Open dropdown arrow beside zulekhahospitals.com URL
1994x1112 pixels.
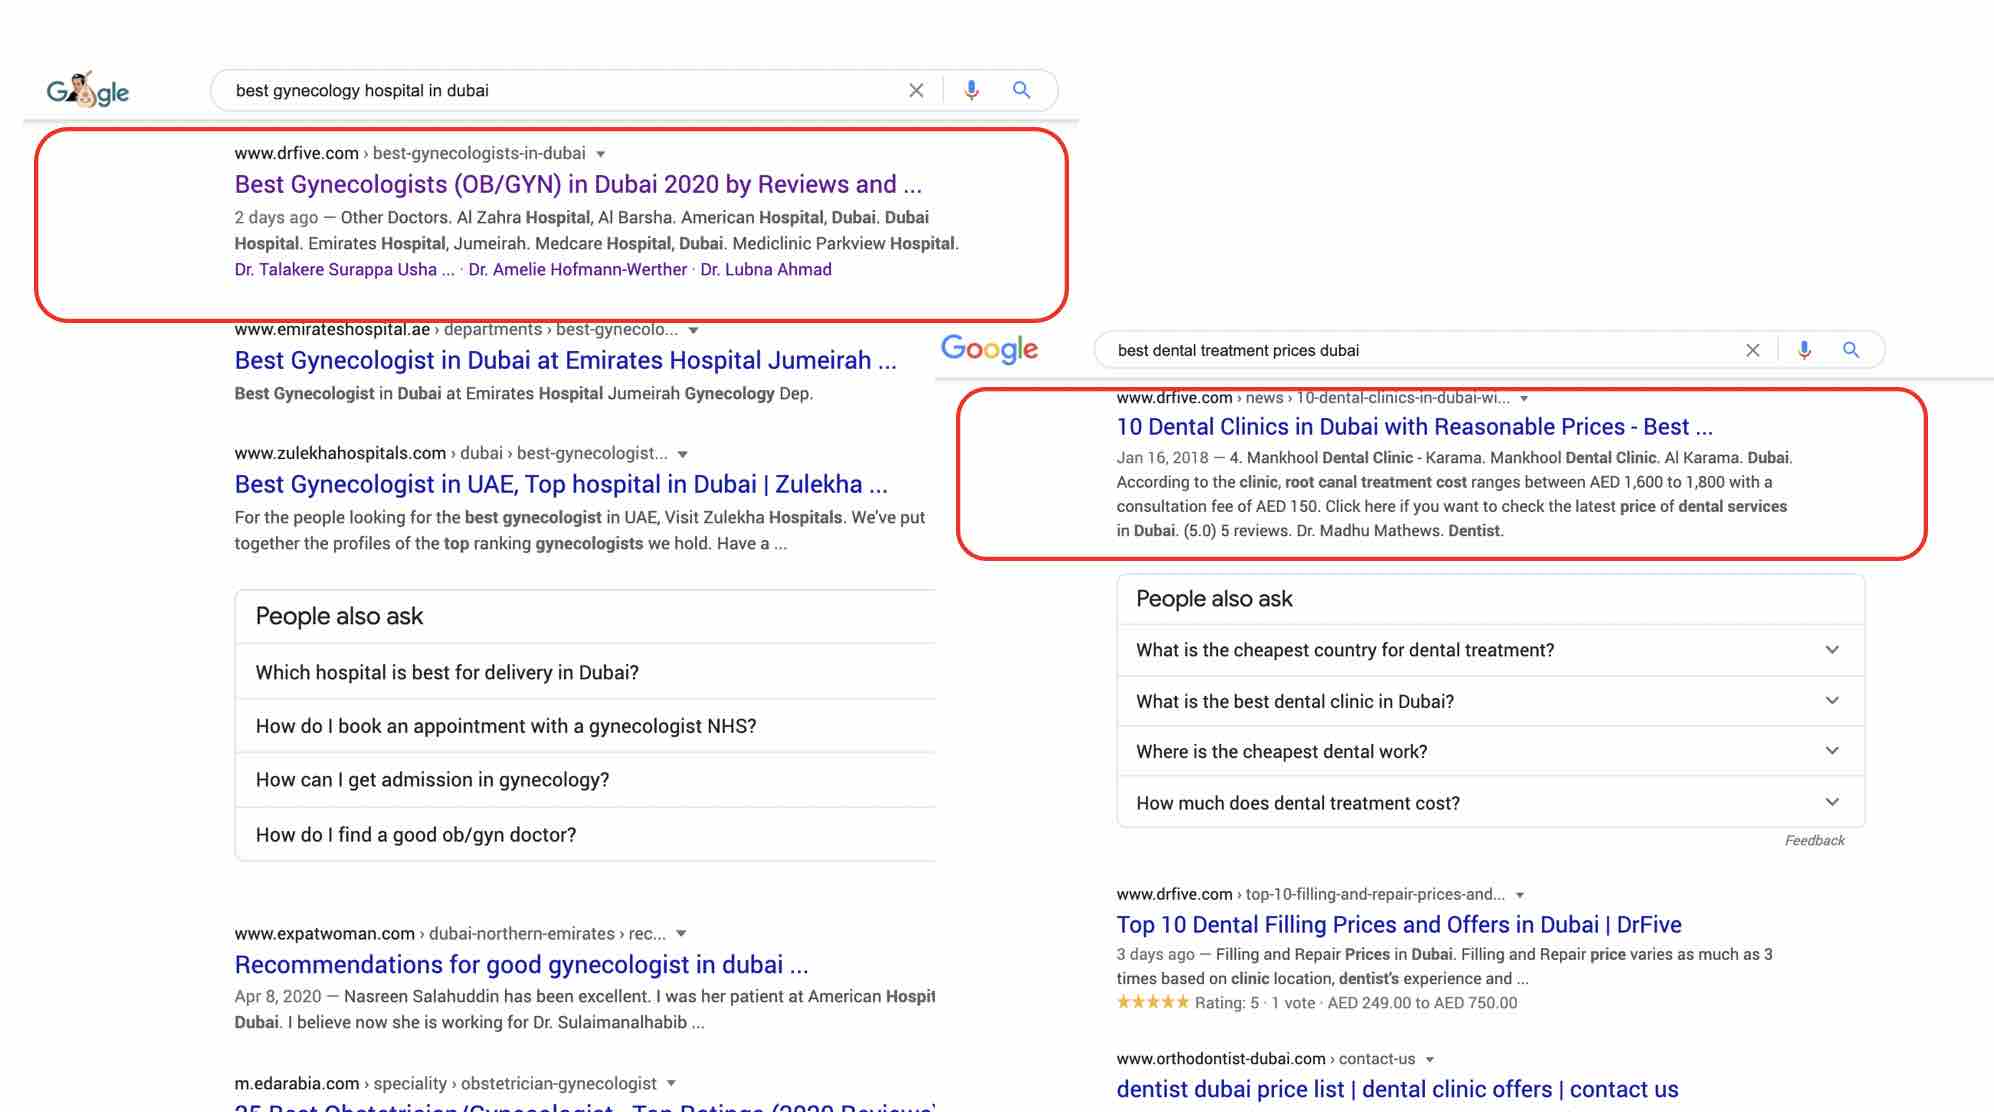point(682,454)
